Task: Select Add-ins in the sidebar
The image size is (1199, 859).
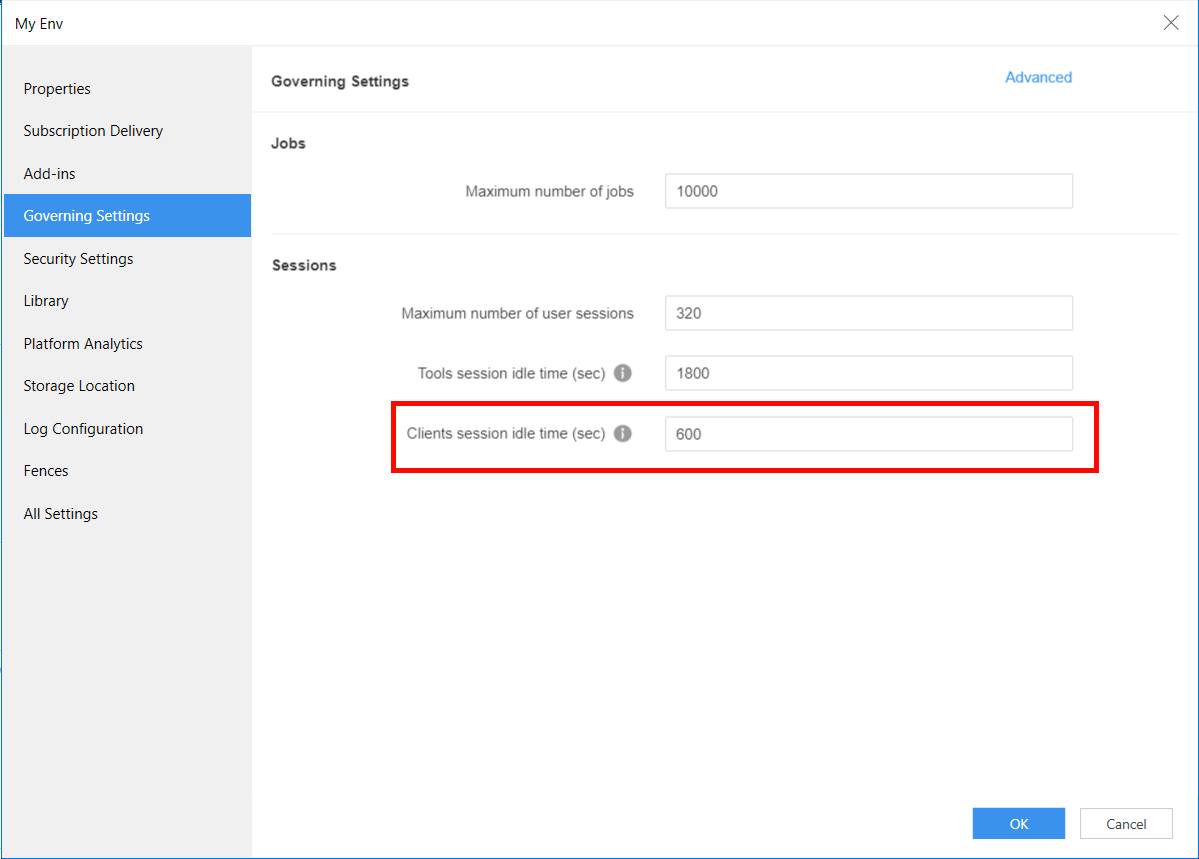Action: pyautogui.click(x=50, y=174)
